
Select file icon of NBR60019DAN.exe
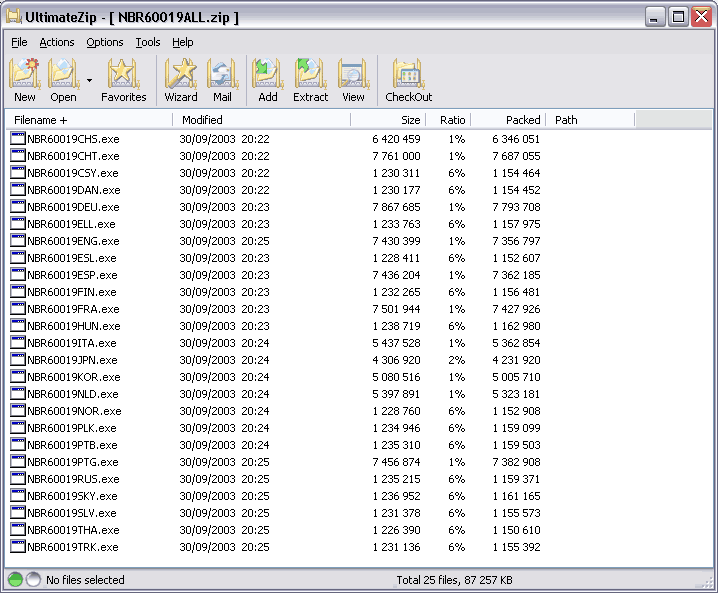pyautogui.click(x=18, y=190)
